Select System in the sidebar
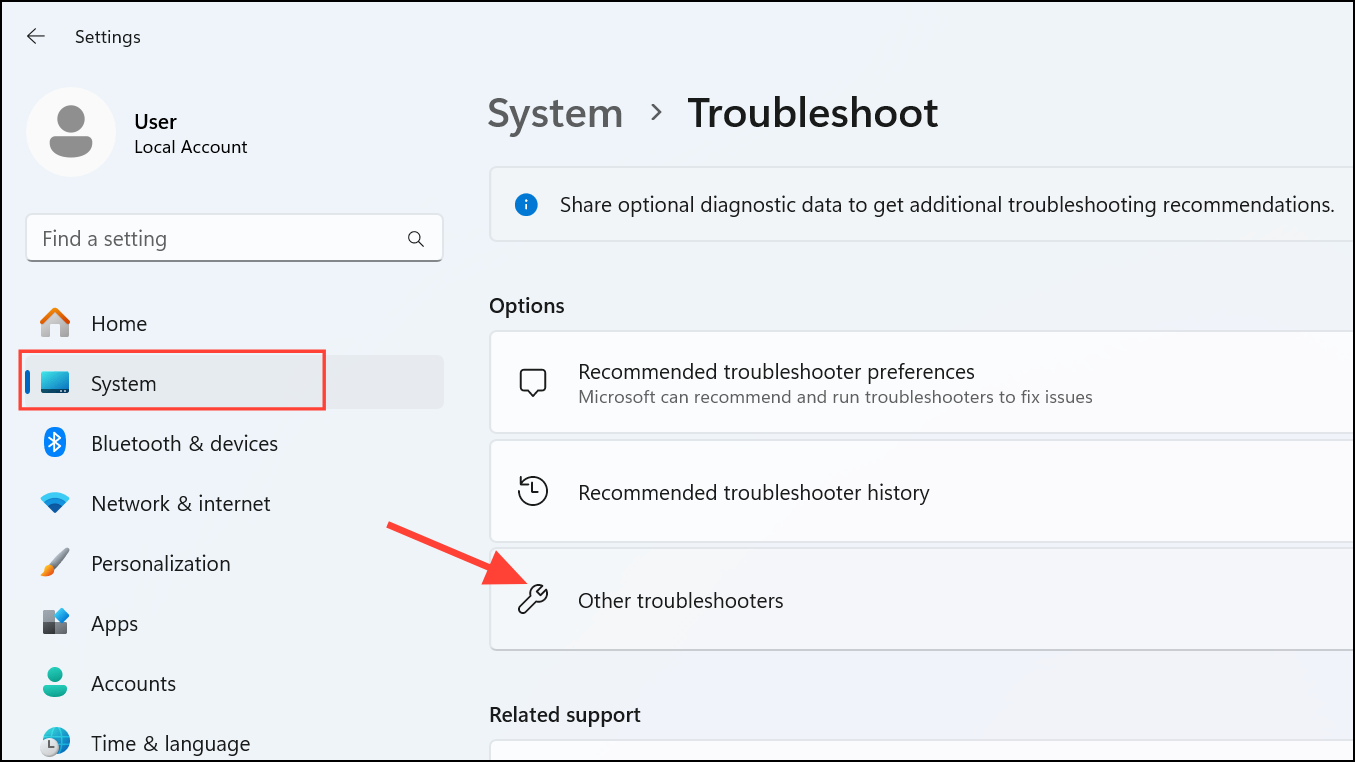 click(x=124, y=383)
